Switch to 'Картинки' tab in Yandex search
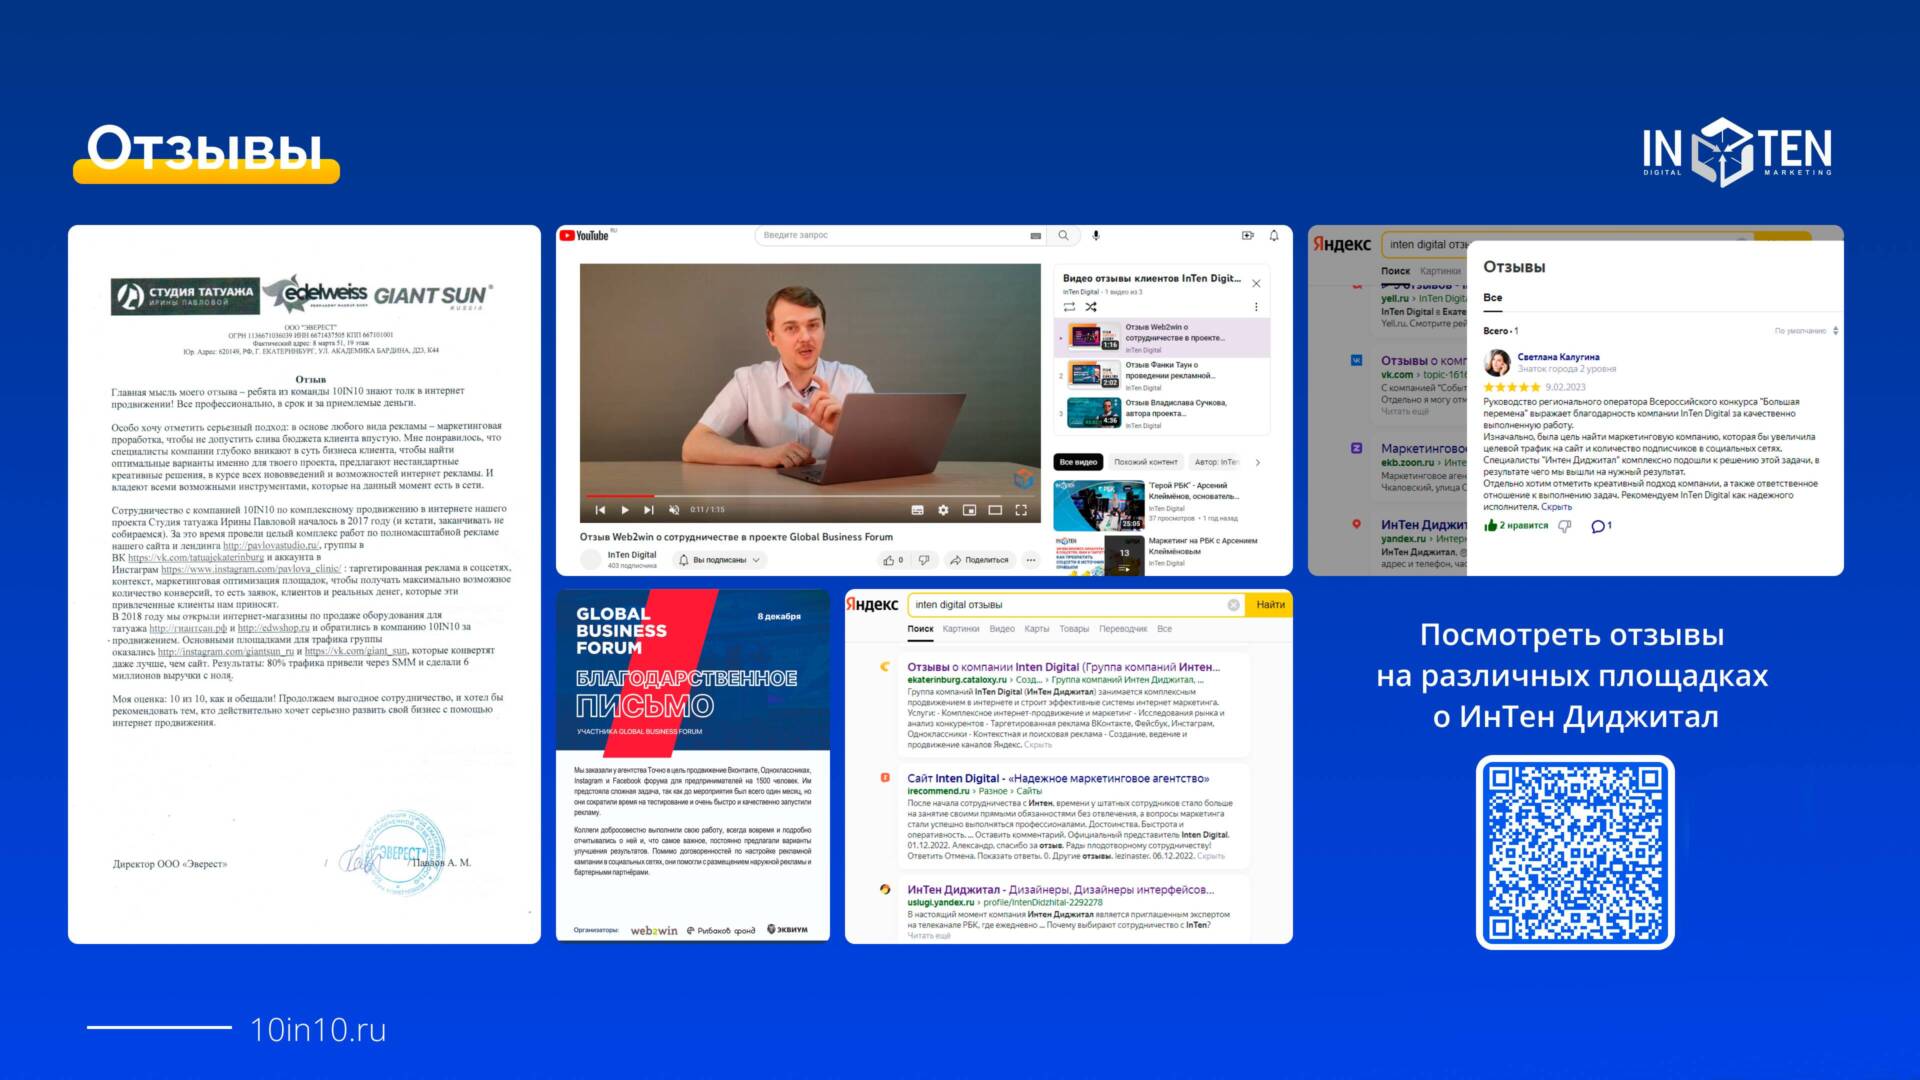The image size is (1920, 1080). 960,629
